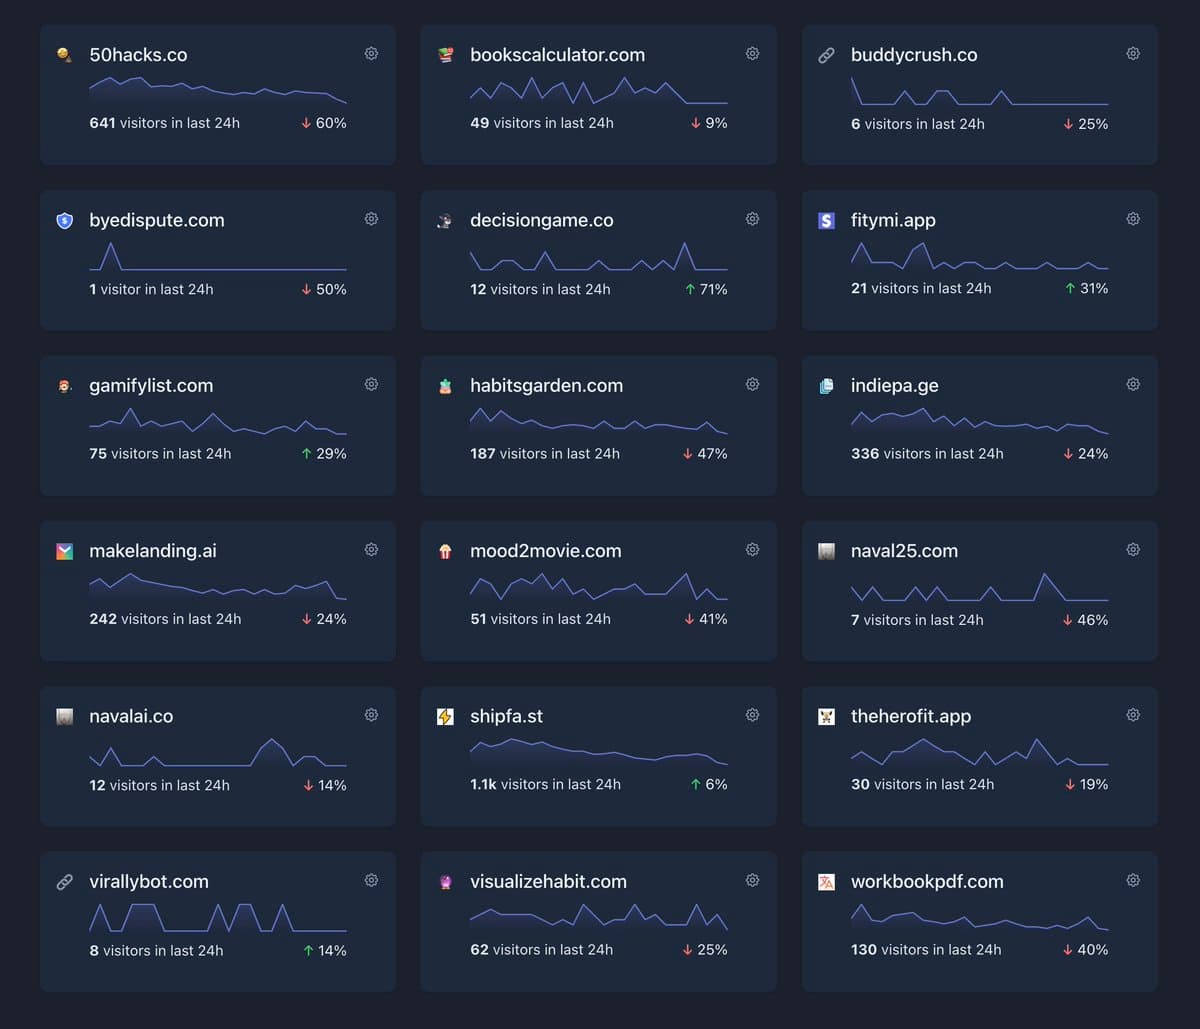The width and height of the screenshot is (1200, 1029).
Task: Open the visualizehabit.com site title
Action: (548, 881)
